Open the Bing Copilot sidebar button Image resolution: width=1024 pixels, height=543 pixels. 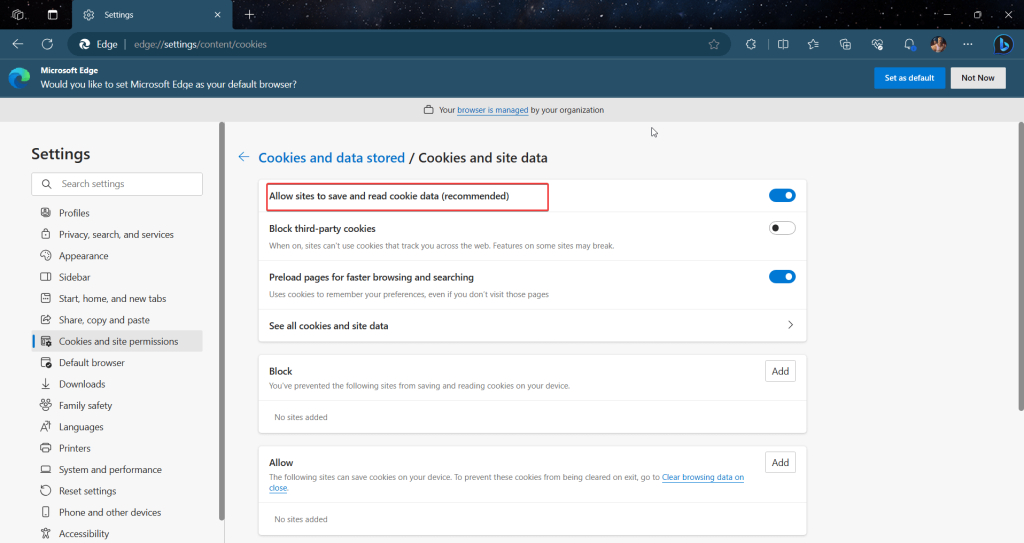pyautogui.click(x=1003, y=44)
